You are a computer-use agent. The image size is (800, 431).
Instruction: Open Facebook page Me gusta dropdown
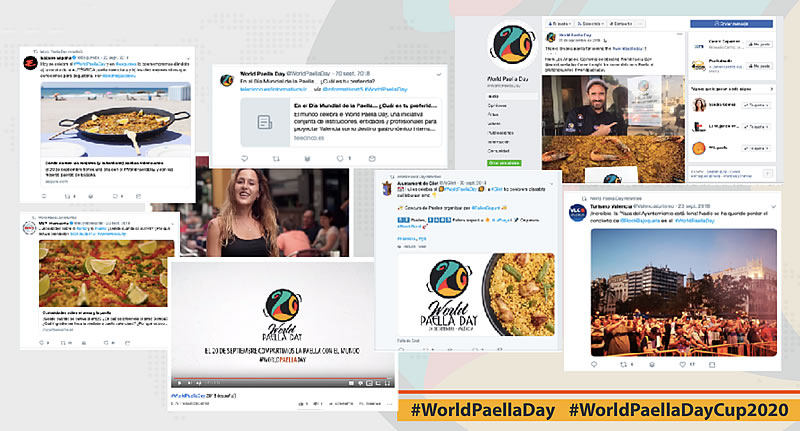[x=559, y=23]
